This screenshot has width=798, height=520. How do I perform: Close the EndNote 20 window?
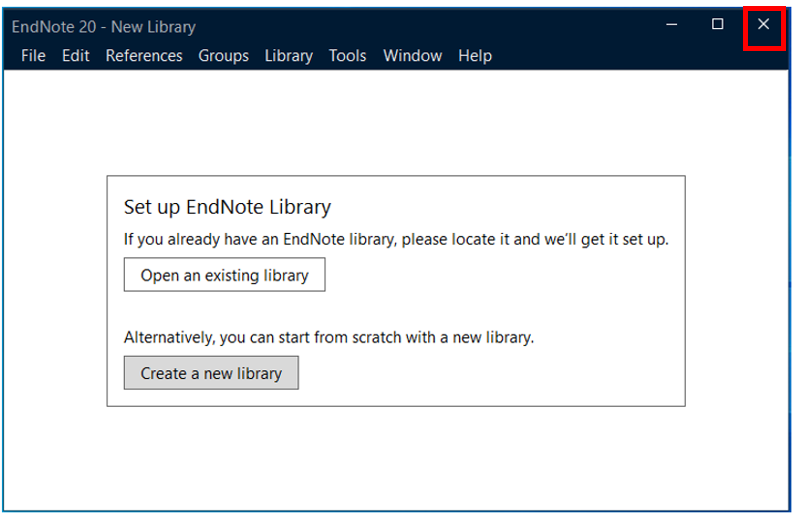coord(763,24)
